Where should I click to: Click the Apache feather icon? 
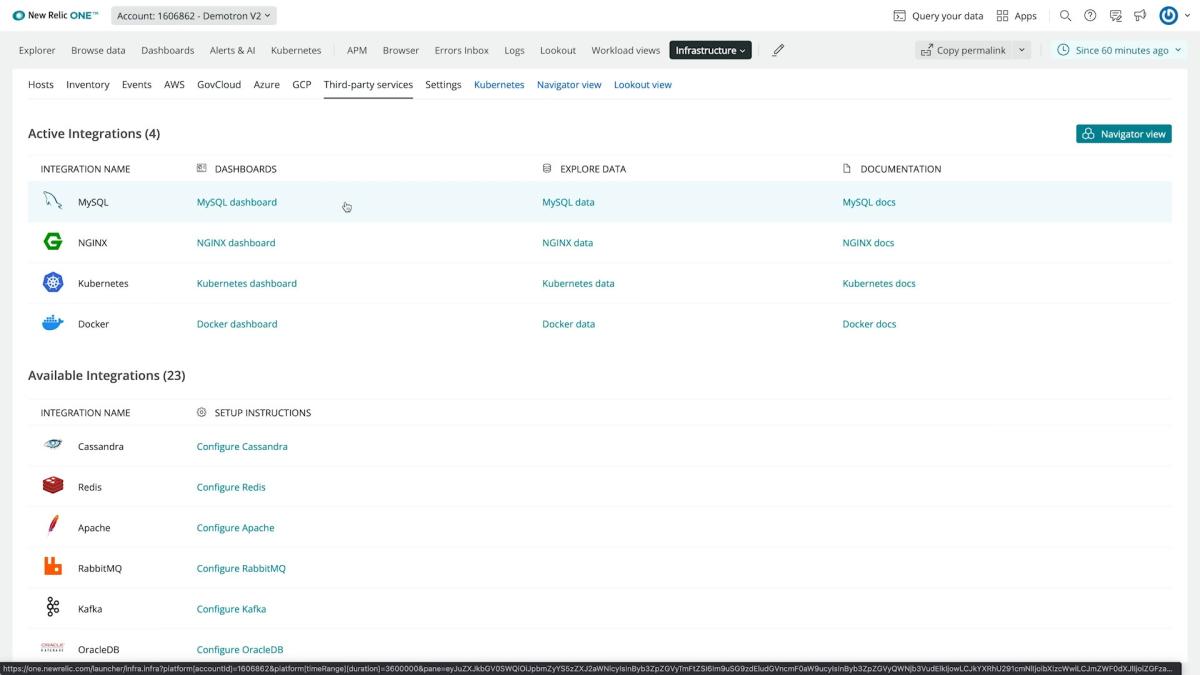[x=53, y=527]
